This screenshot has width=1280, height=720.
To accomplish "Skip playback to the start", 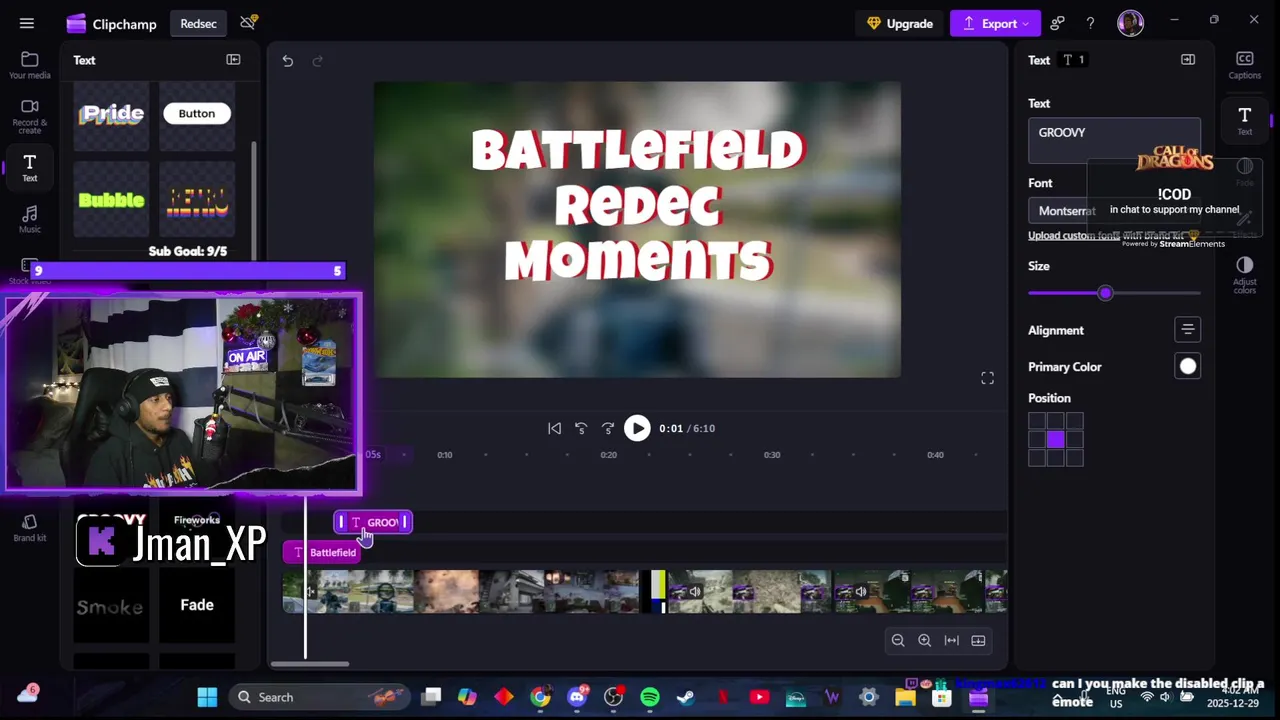I will [x=554, y=428].
